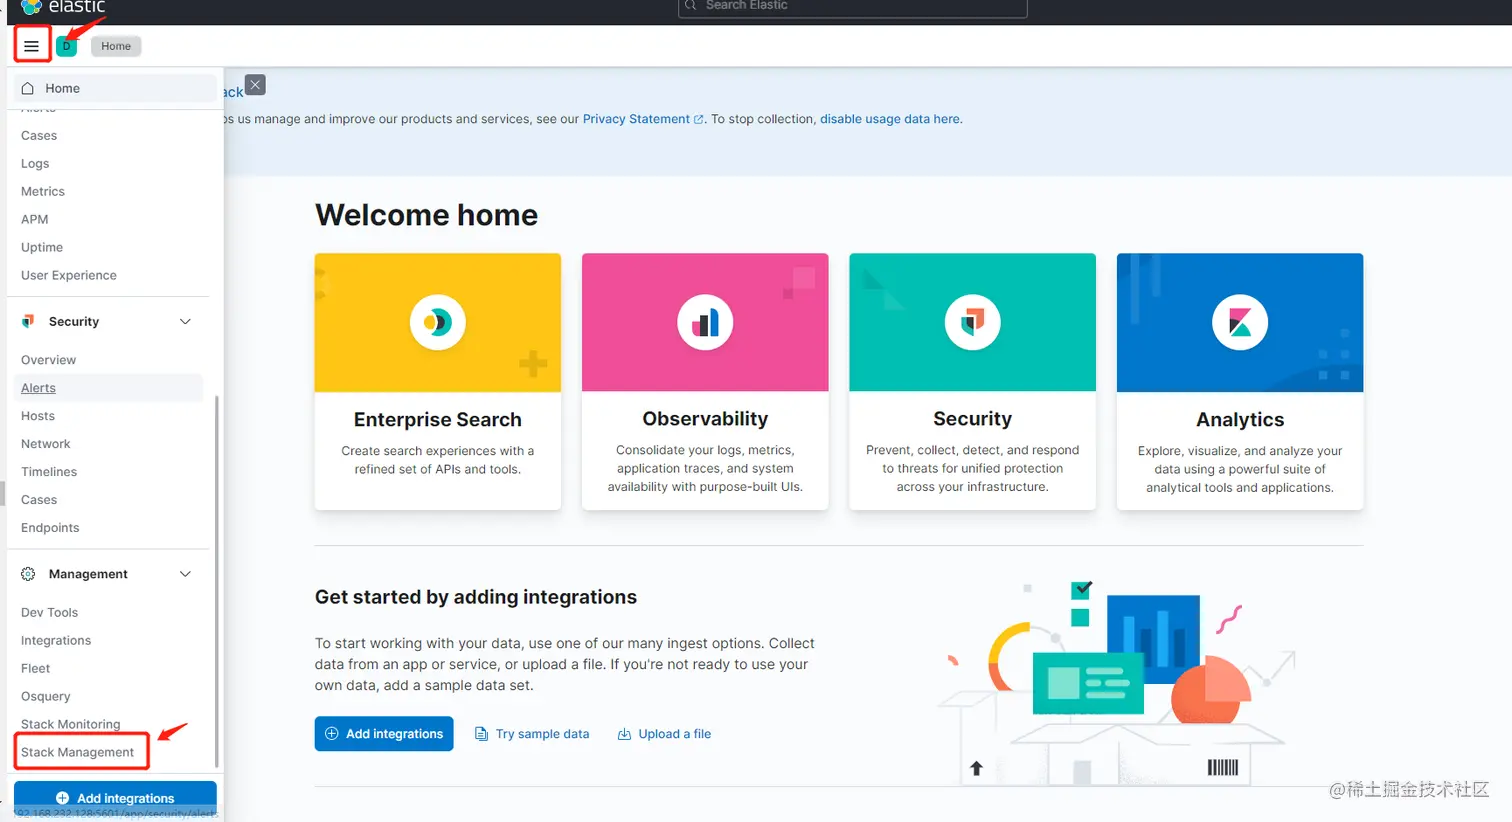Open Hosts in Security section
This screenshot has height=822, width=1512.
click(x=38, y=416)
